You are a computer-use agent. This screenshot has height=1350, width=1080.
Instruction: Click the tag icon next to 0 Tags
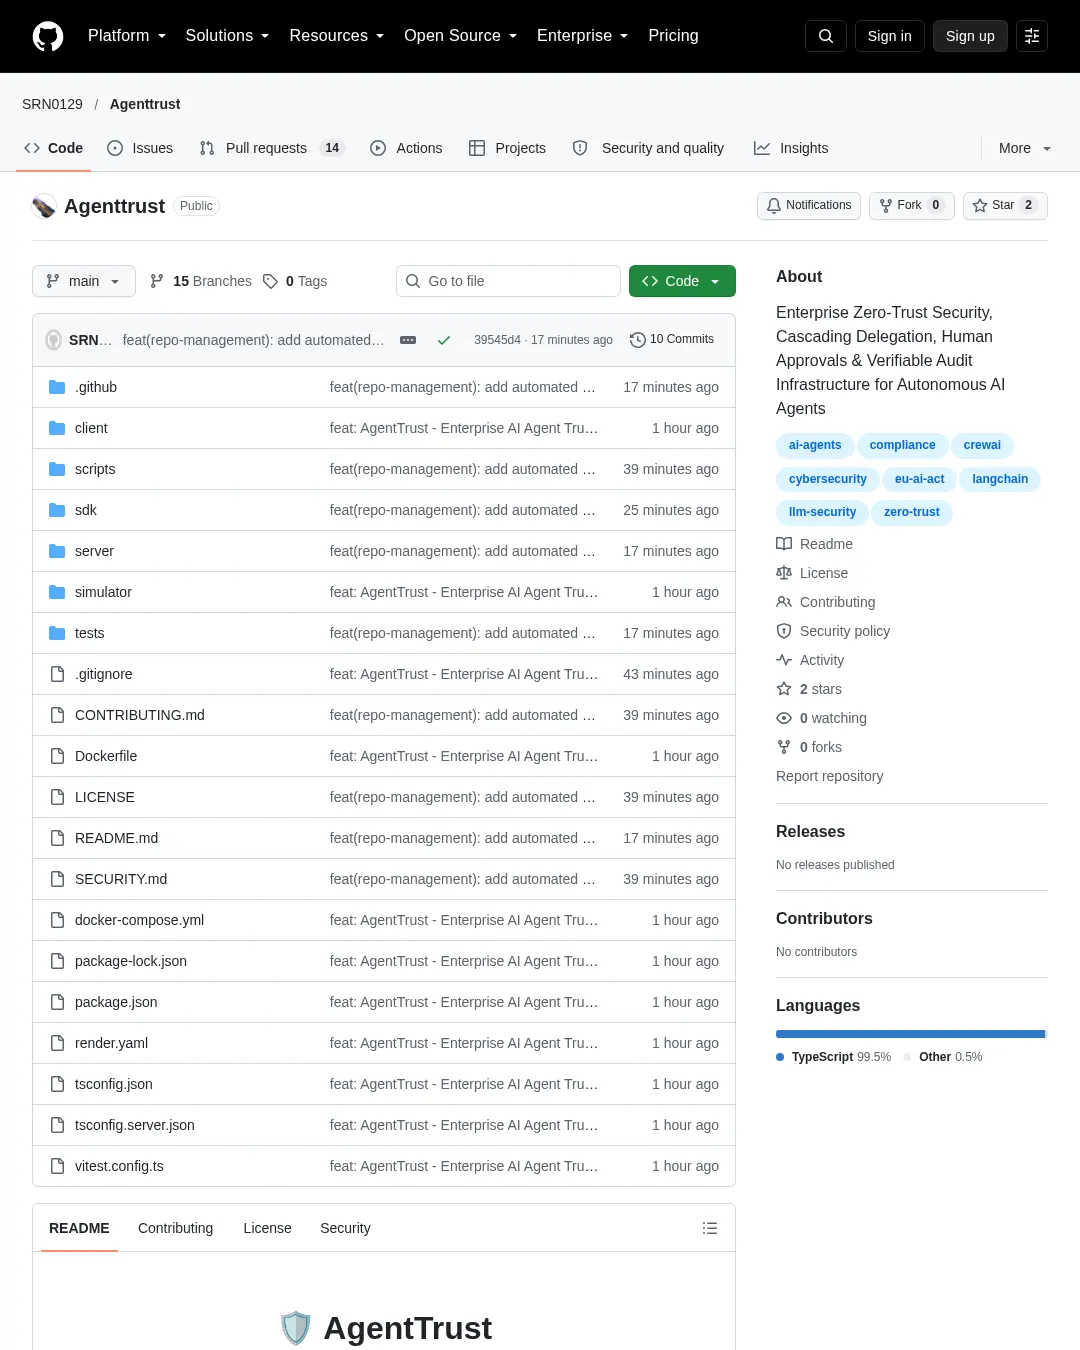tap(270, 281)
